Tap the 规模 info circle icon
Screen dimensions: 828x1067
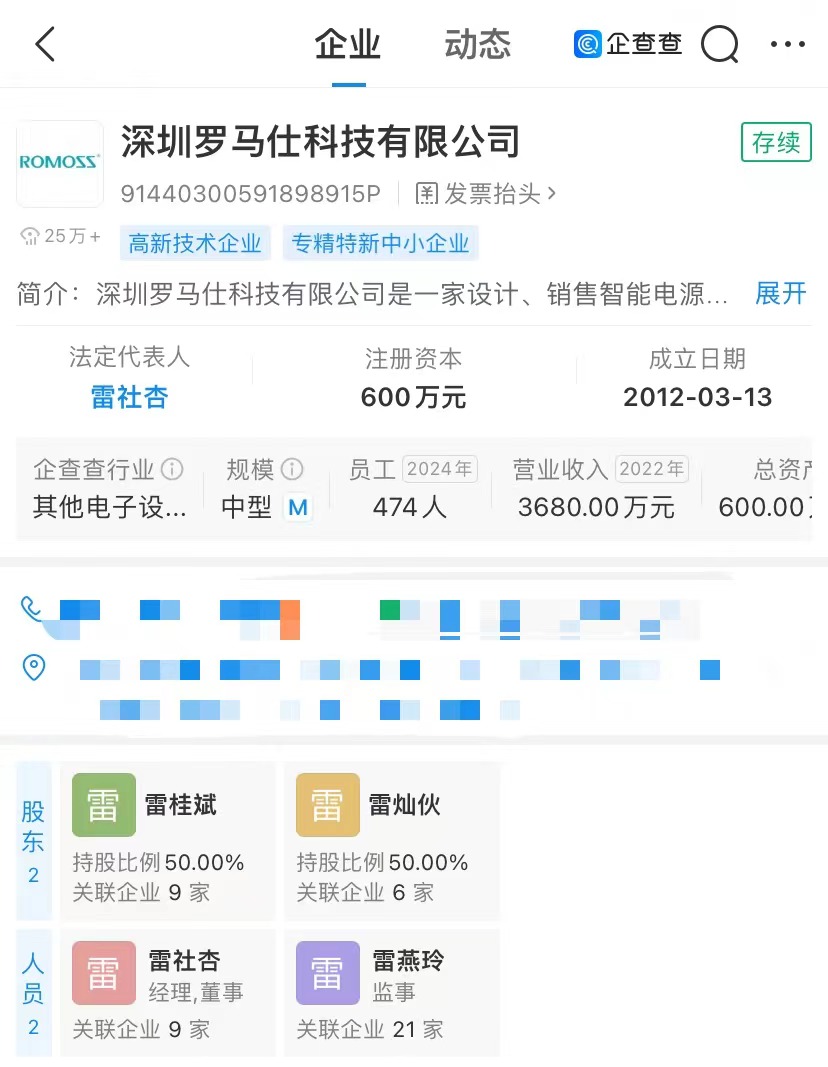289,468
